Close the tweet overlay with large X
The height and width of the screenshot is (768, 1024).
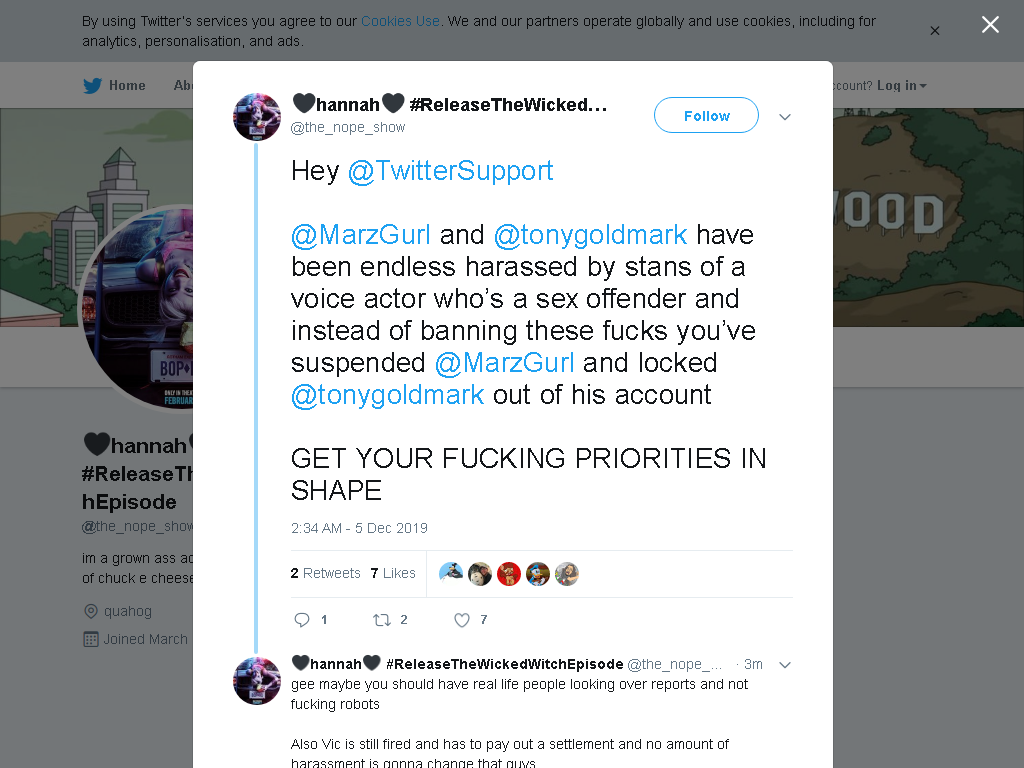click(990, 25)
